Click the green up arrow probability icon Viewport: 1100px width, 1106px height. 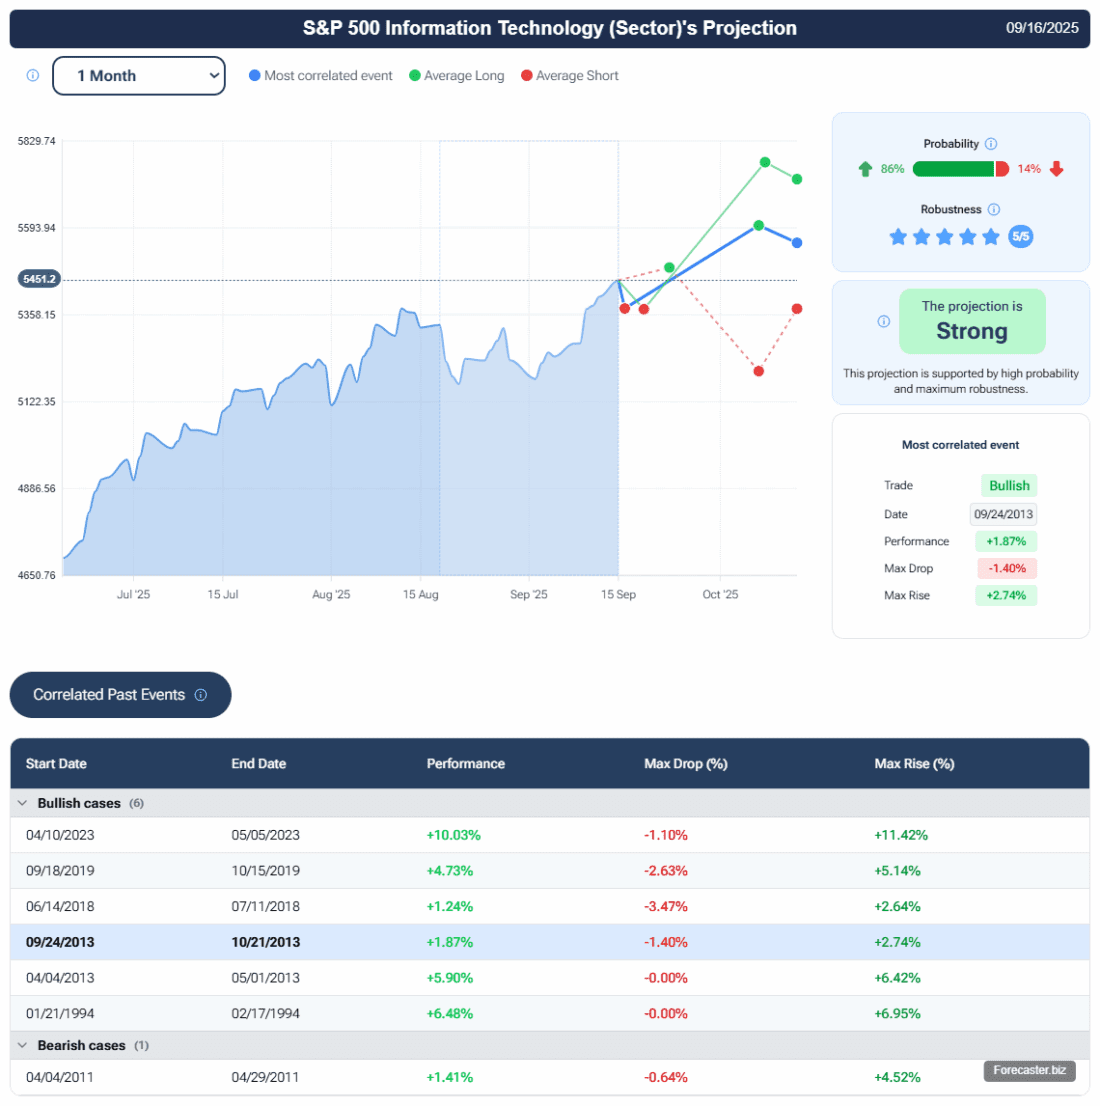coord(865,169)
